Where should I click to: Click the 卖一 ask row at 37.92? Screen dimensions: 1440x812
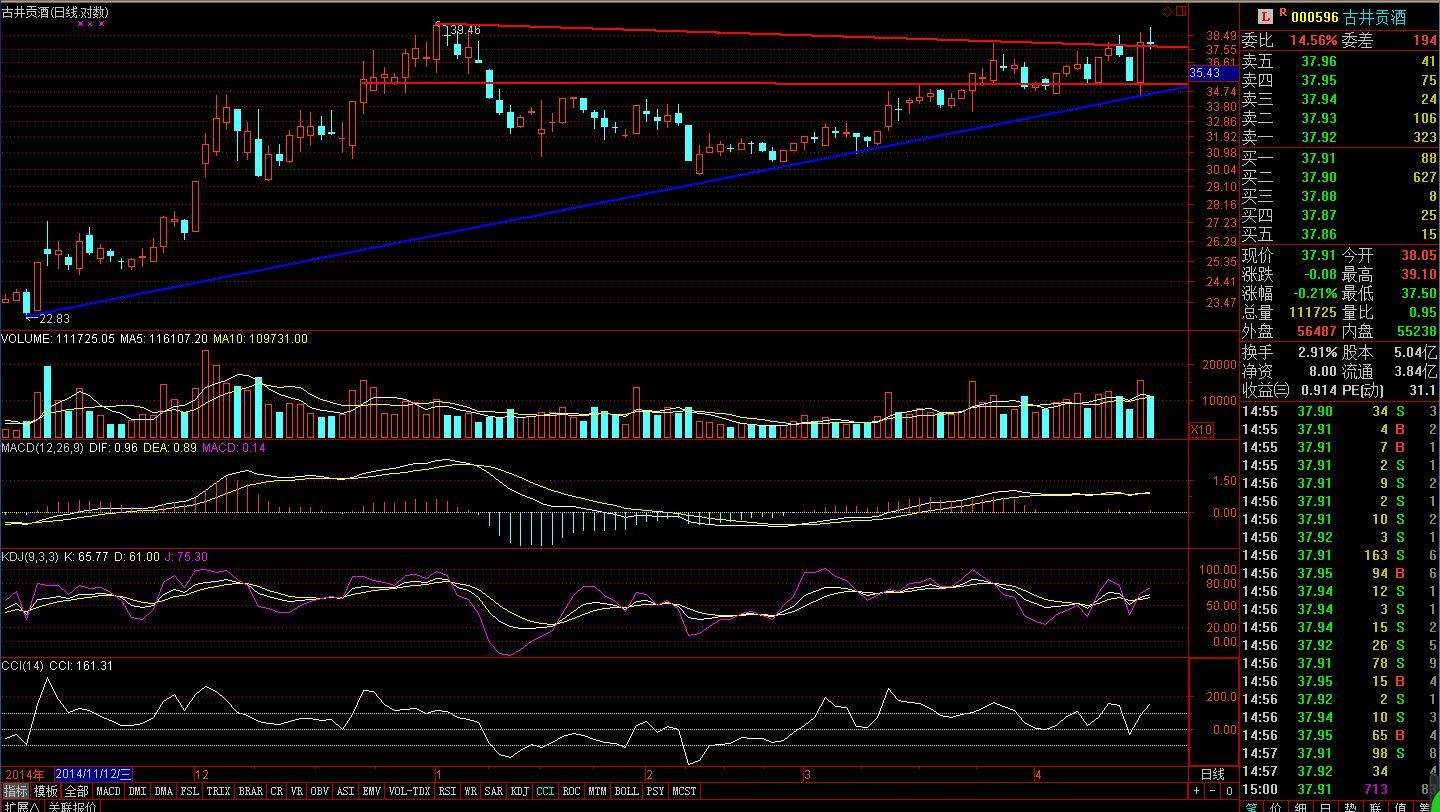pos(1340,137)
